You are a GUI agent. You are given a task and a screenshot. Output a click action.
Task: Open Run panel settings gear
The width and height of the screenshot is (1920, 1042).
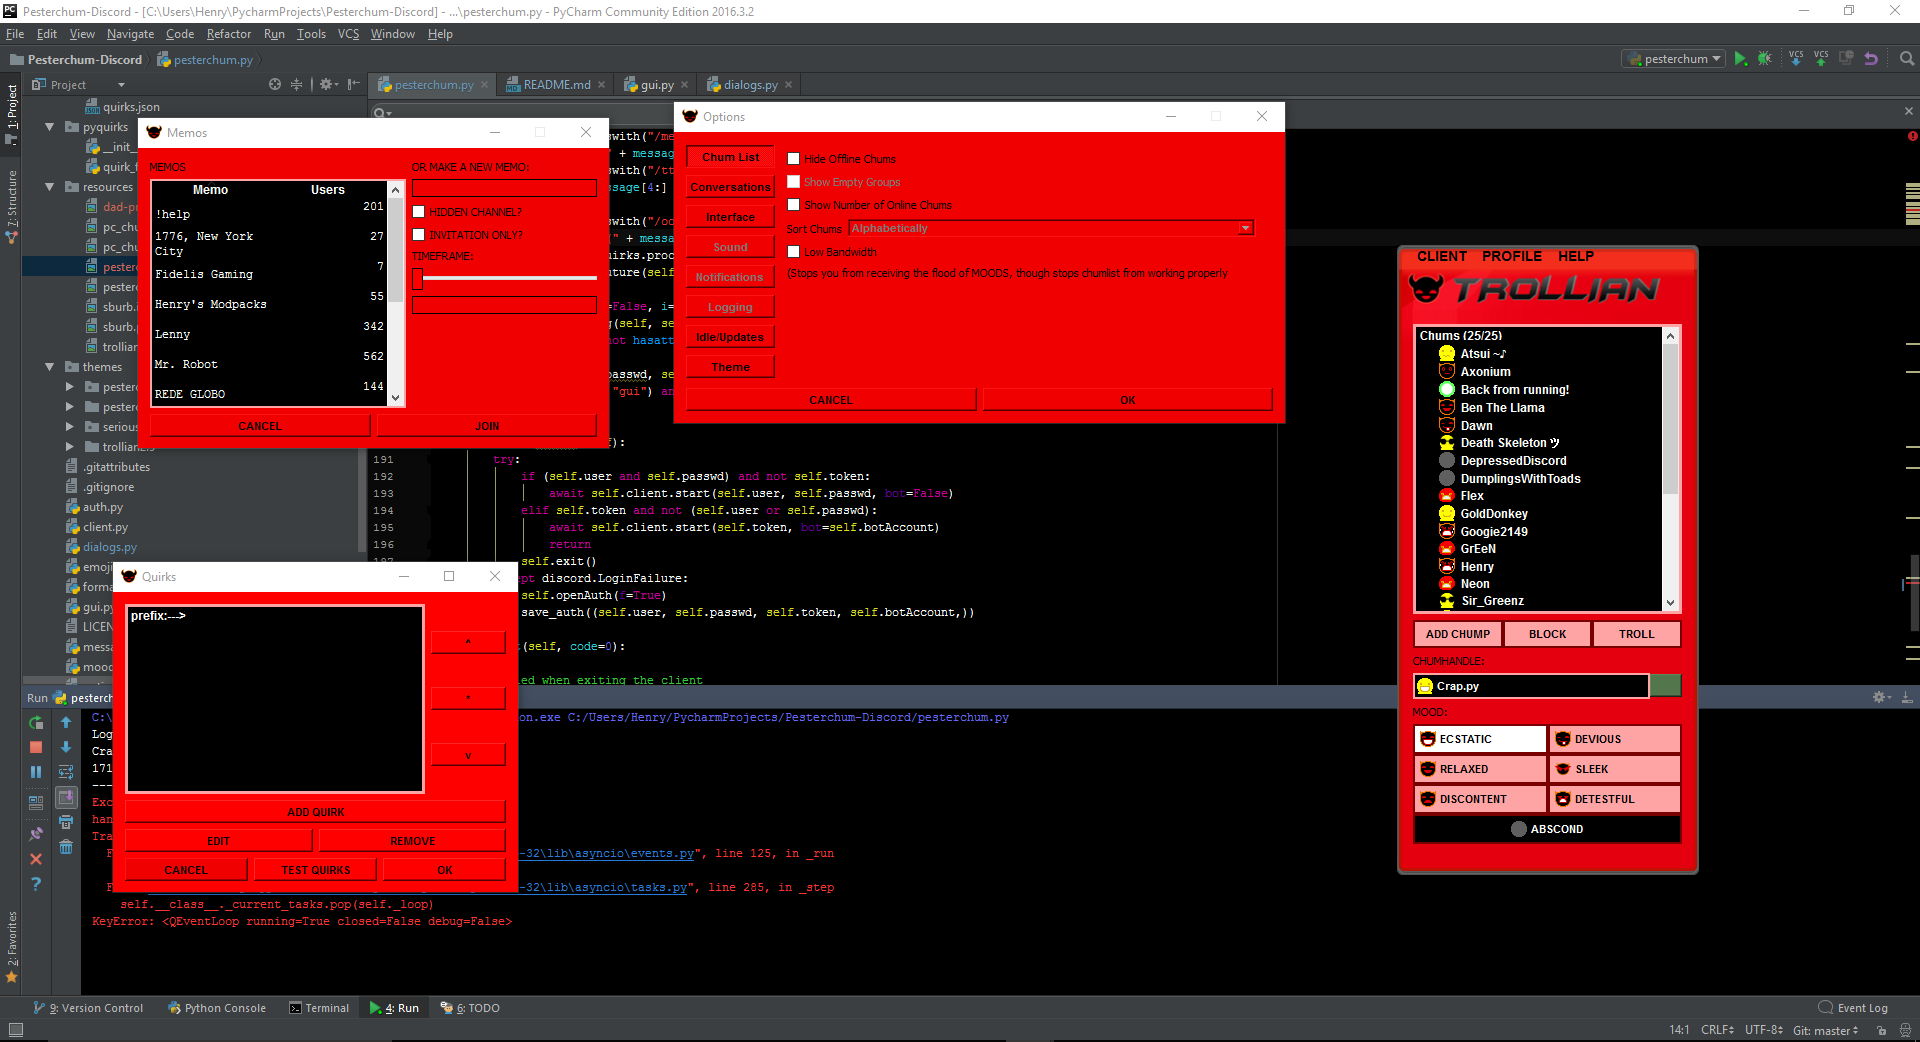[x=1880, y=697]
